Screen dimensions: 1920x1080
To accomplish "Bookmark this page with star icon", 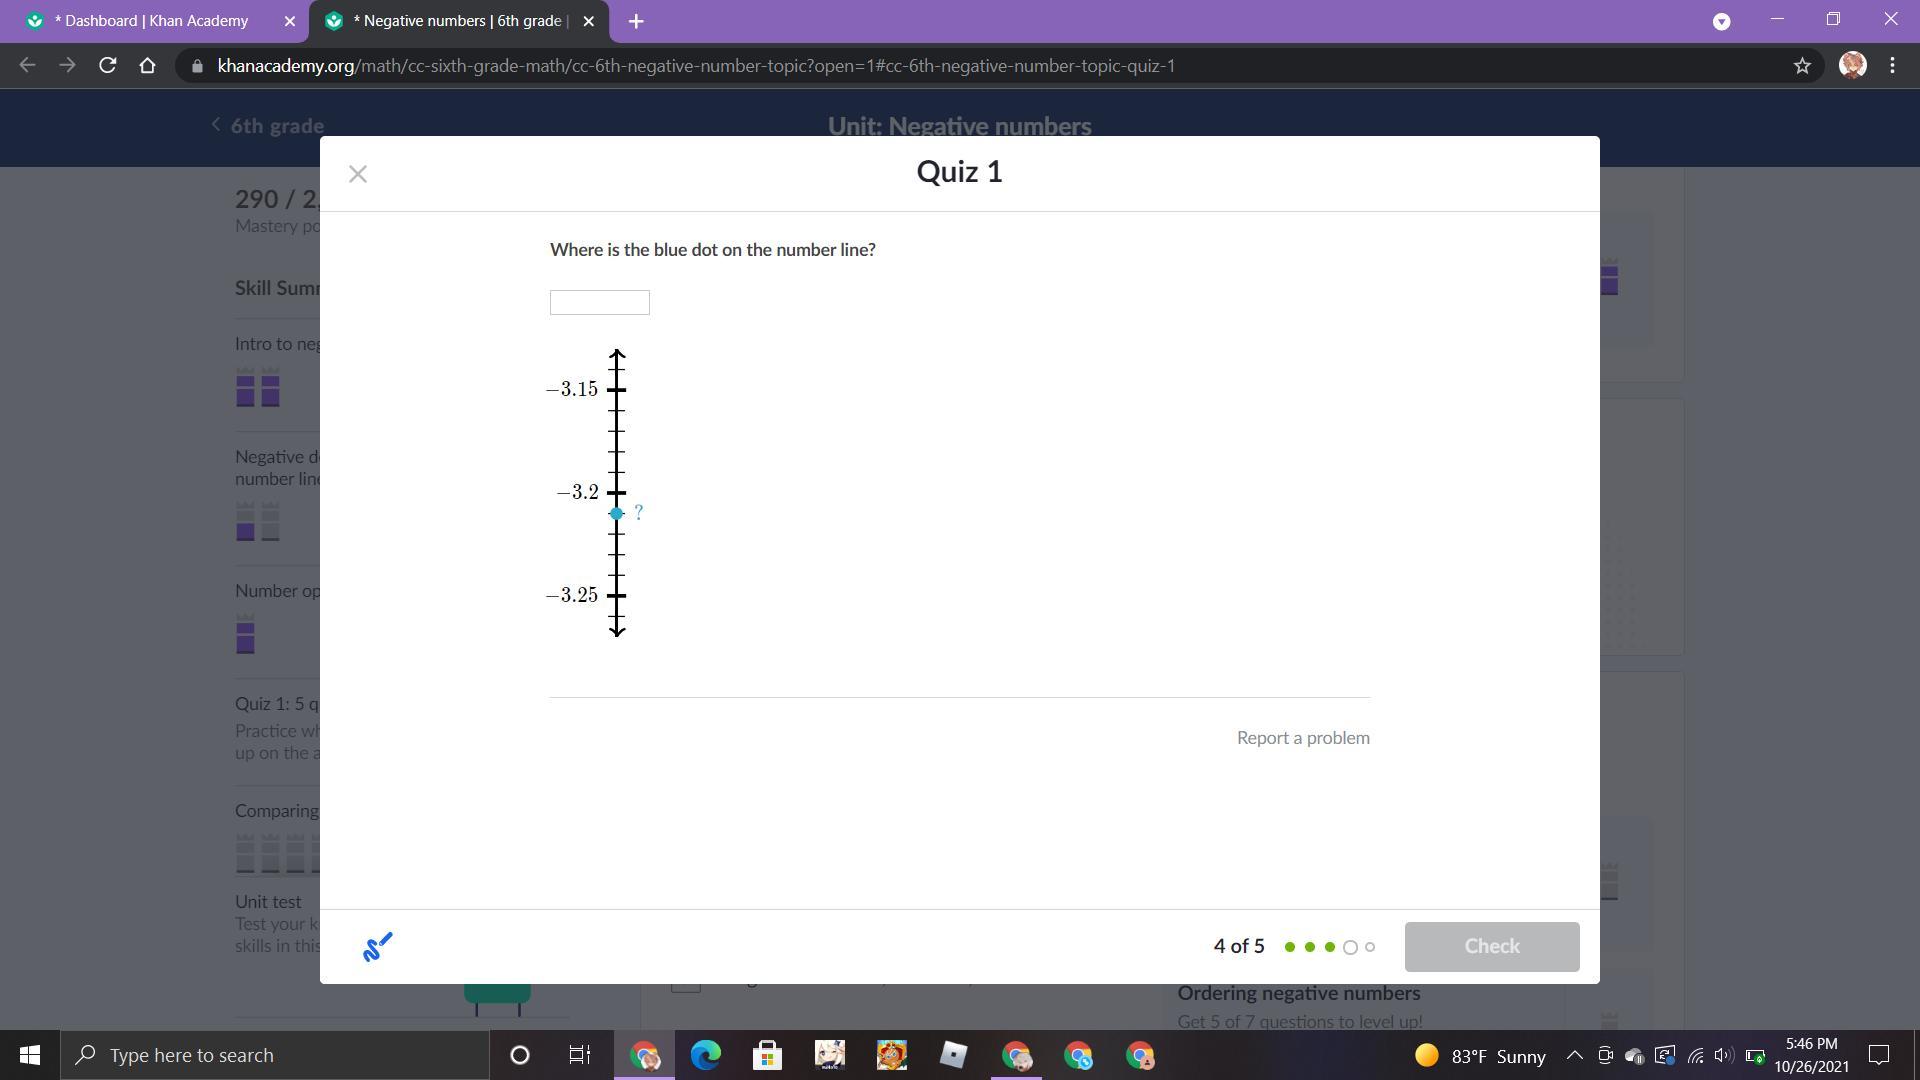I will point(1802,65).
